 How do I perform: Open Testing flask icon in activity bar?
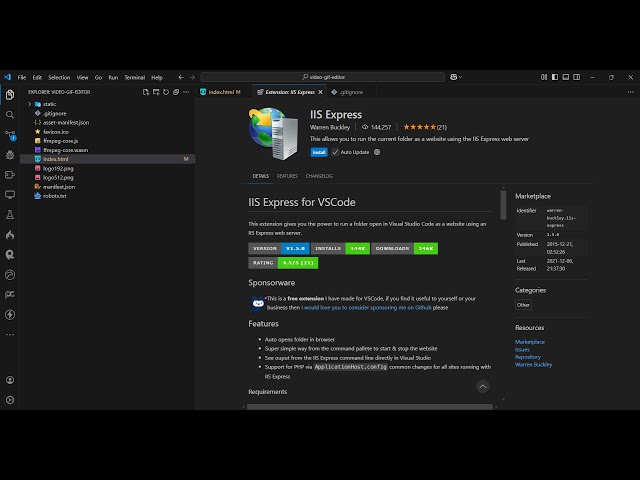[10, 214]
